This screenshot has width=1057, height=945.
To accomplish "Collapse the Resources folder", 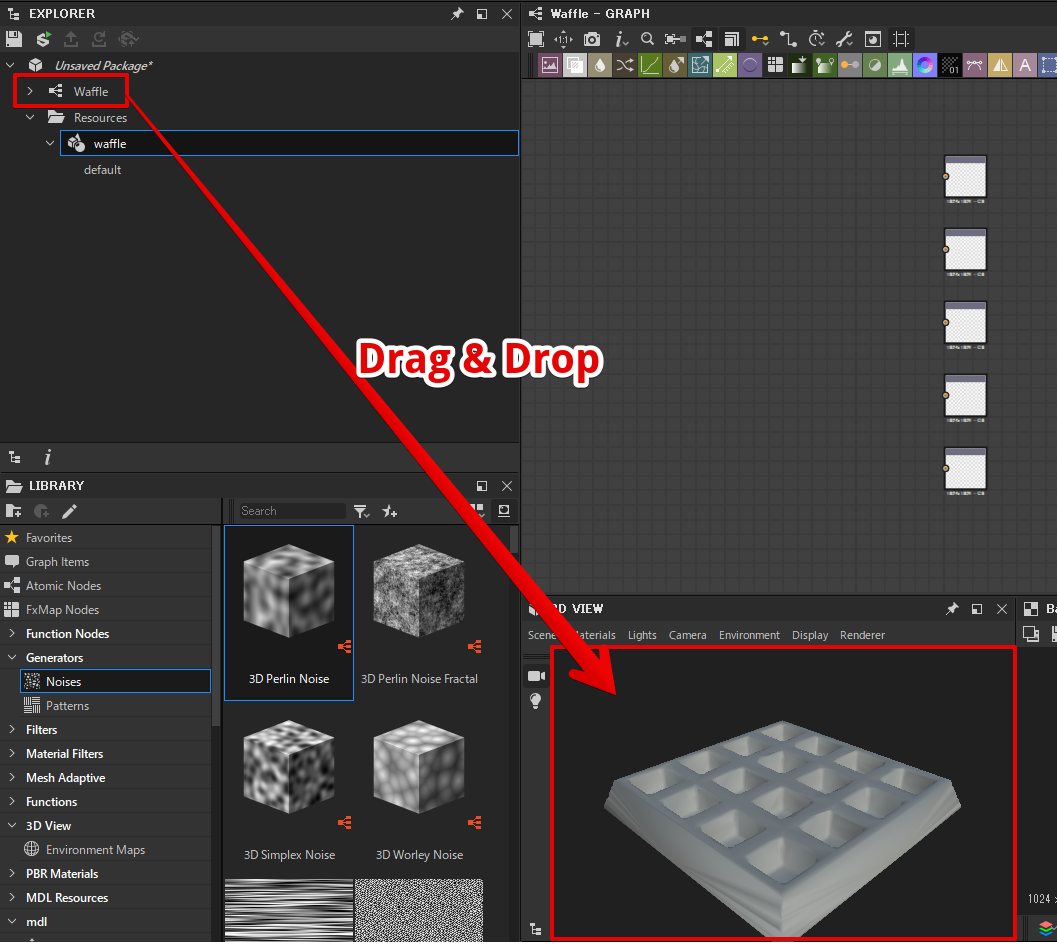I will tap(30, 118).
